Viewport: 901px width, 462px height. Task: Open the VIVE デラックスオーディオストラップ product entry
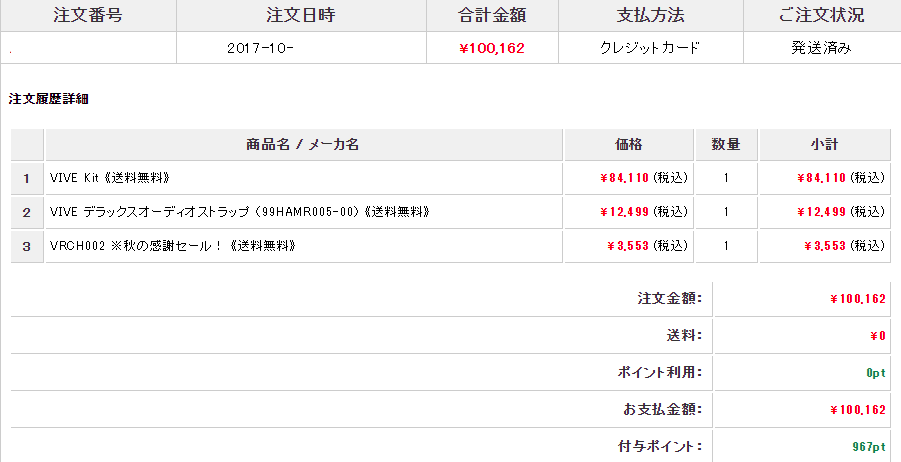pyautogui.click(x=240, y=212)
